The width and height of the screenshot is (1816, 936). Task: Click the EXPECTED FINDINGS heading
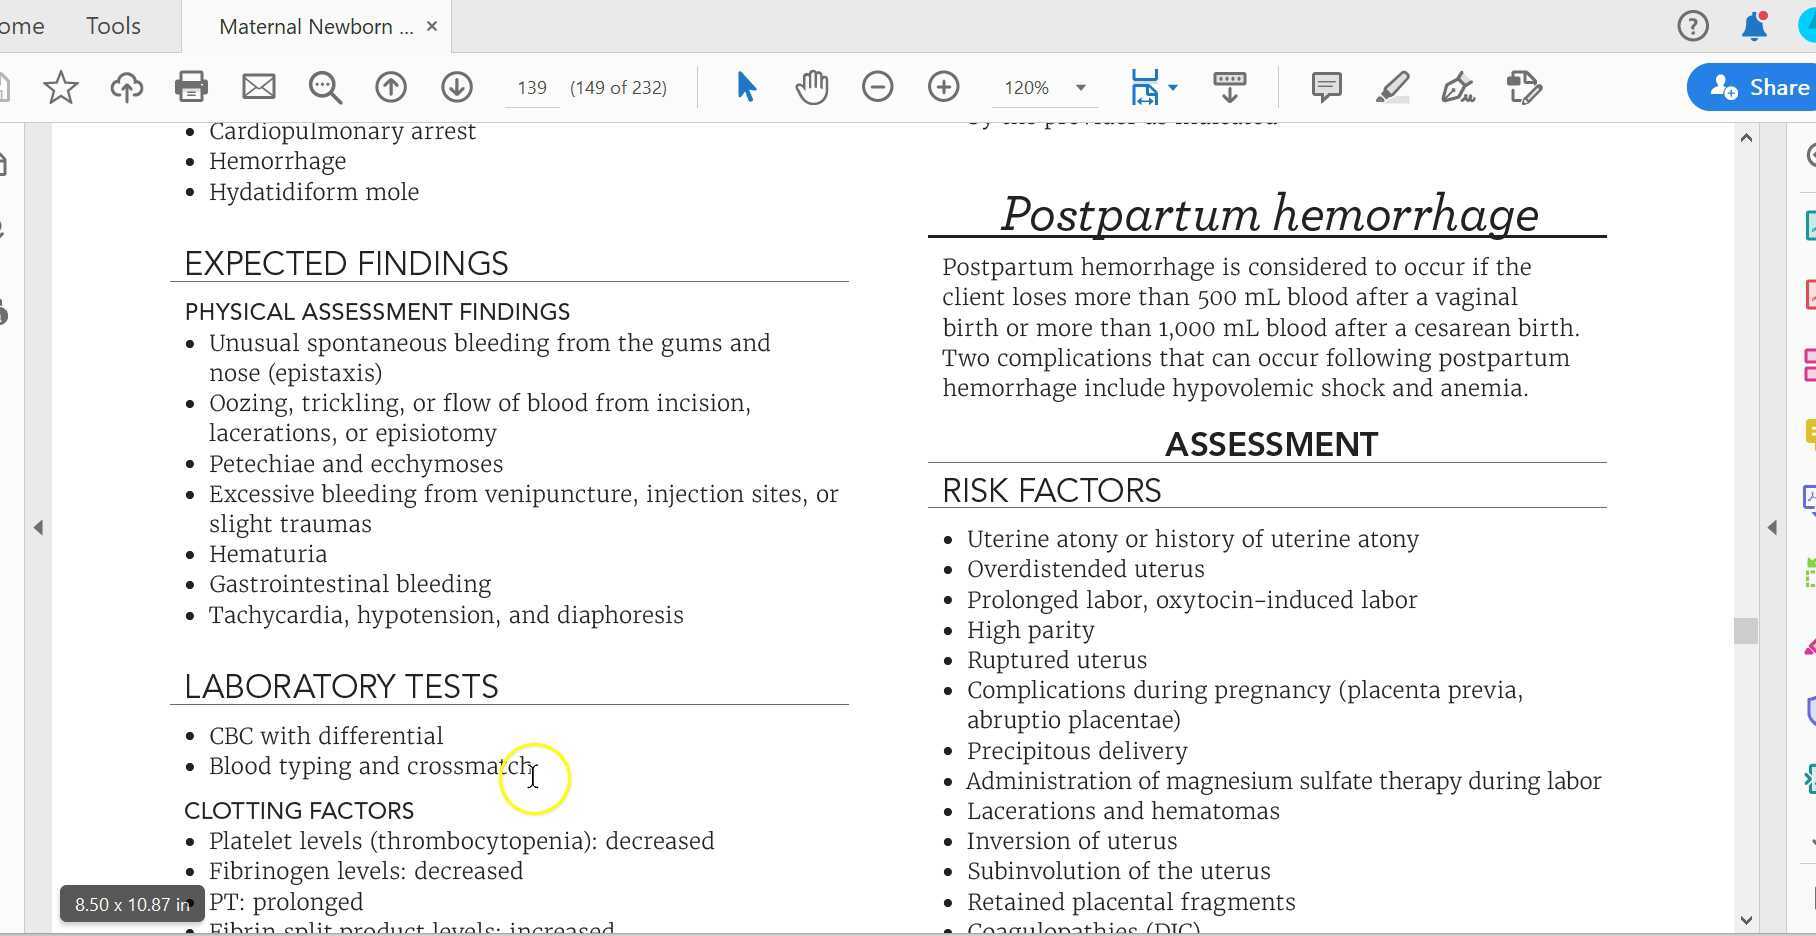346,263
